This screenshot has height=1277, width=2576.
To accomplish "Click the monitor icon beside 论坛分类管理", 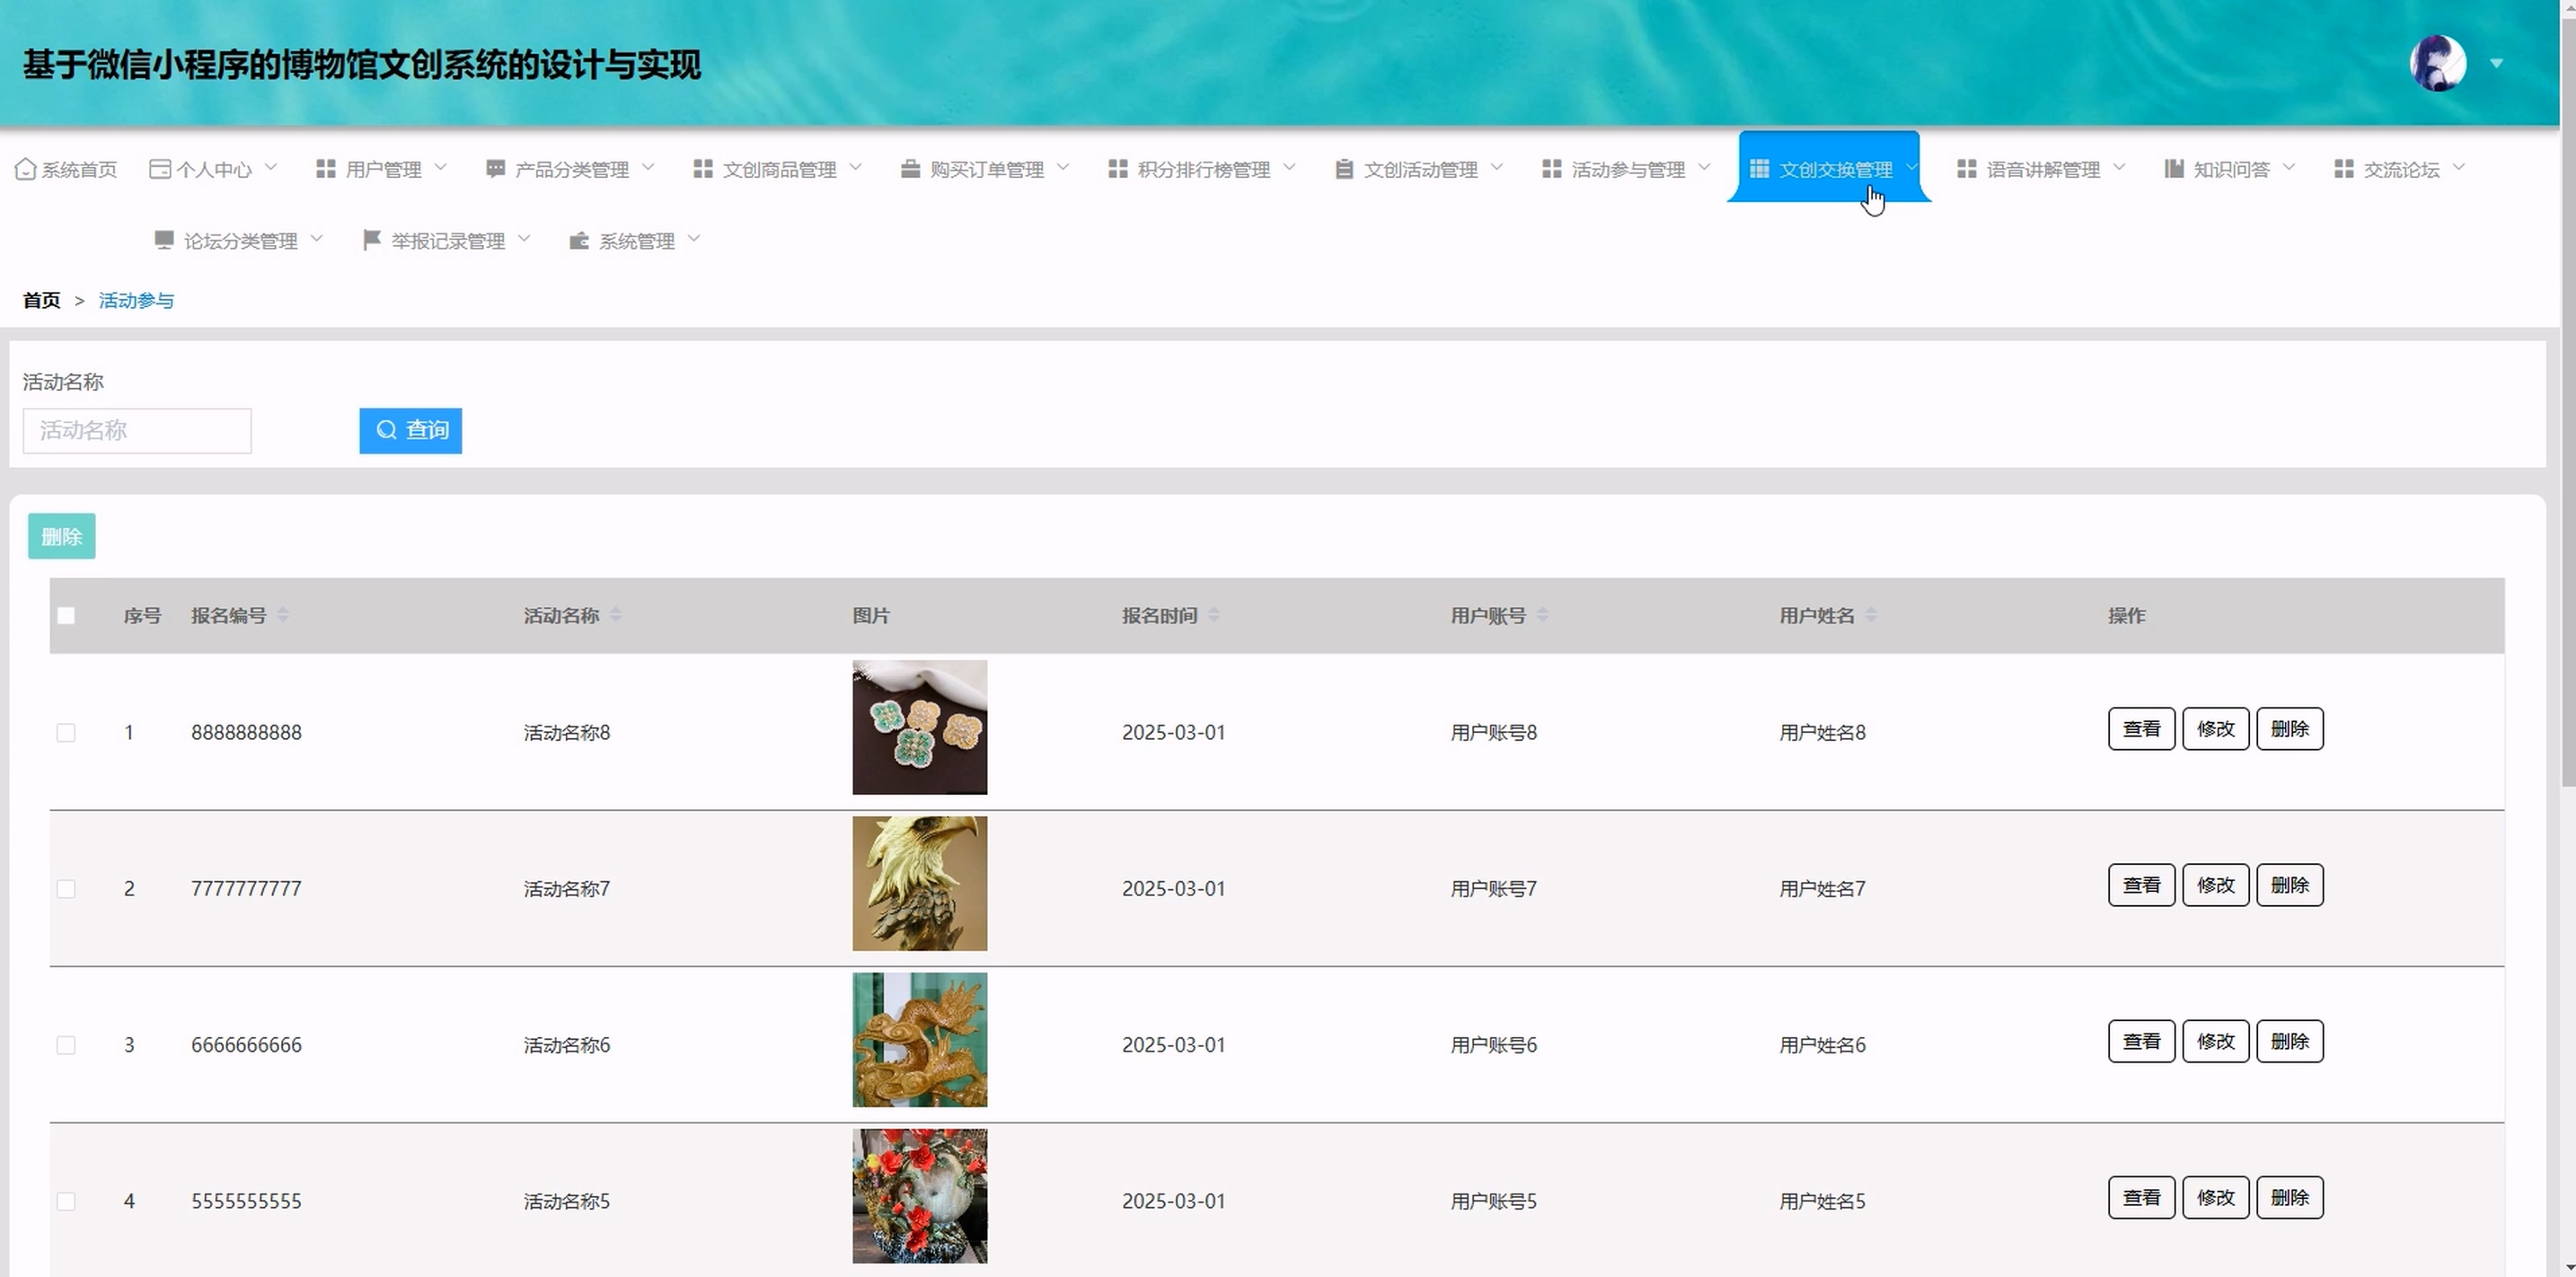I will (164, 240).
